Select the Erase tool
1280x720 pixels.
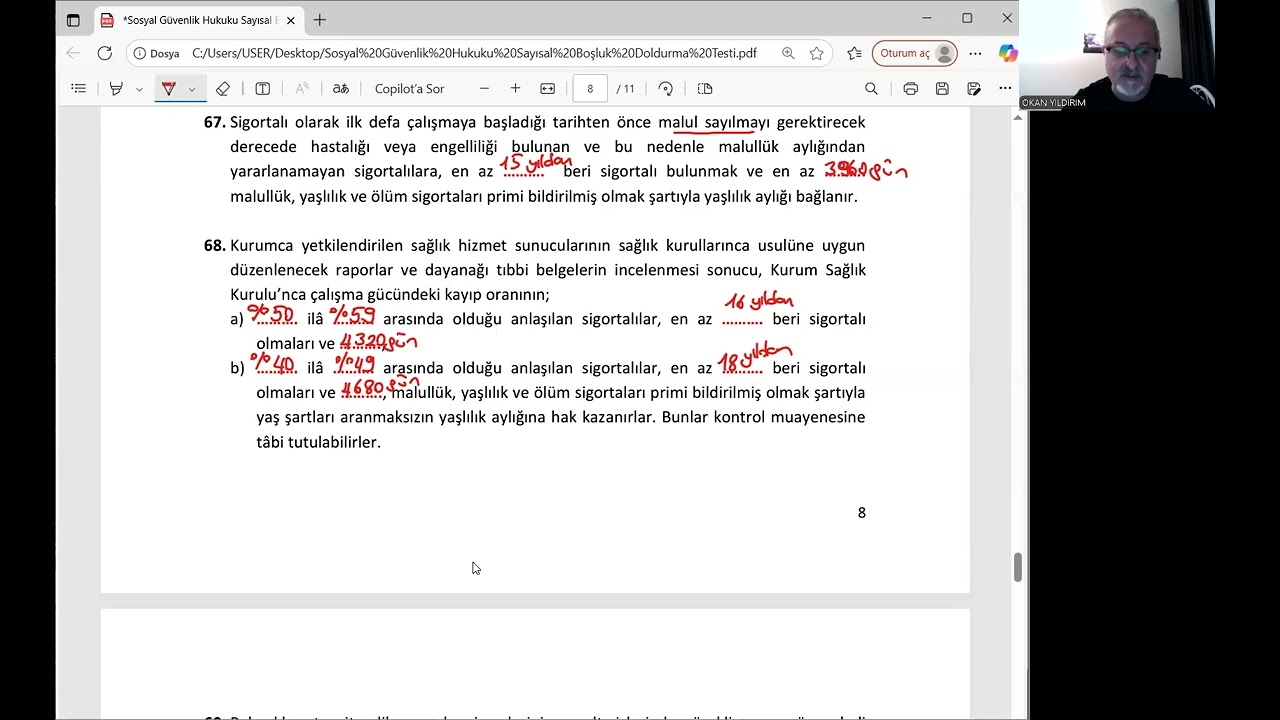tap(223, 89)
